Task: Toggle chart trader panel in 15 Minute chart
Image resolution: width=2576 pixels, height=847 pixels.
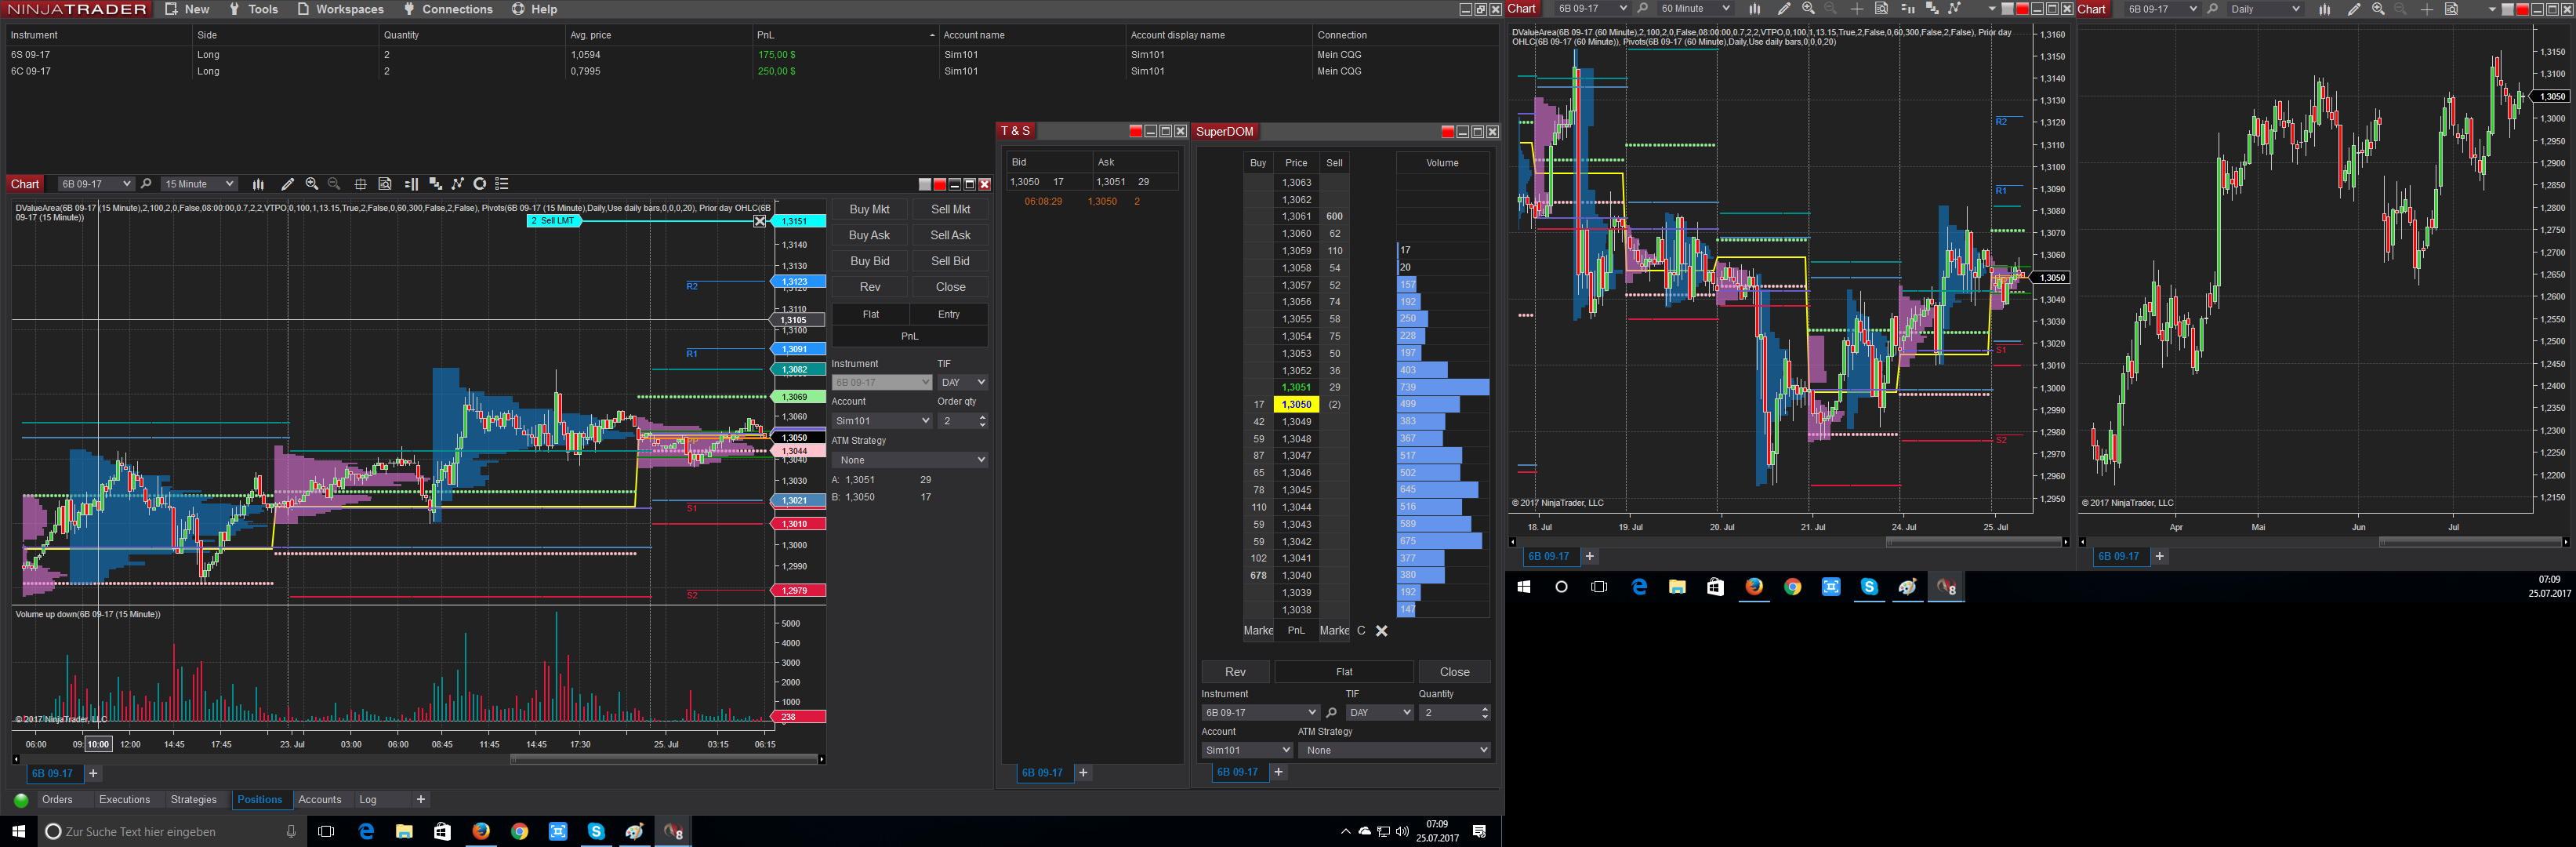Action: pos(411,184)
